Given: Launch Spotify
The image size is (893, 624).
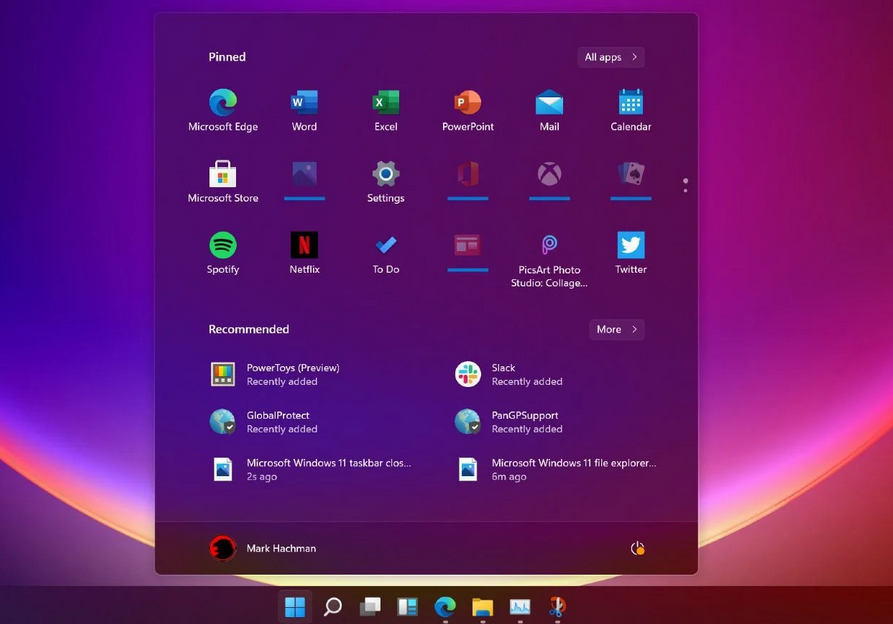Looking at the screenshot, I should click(x=223, y=253).
